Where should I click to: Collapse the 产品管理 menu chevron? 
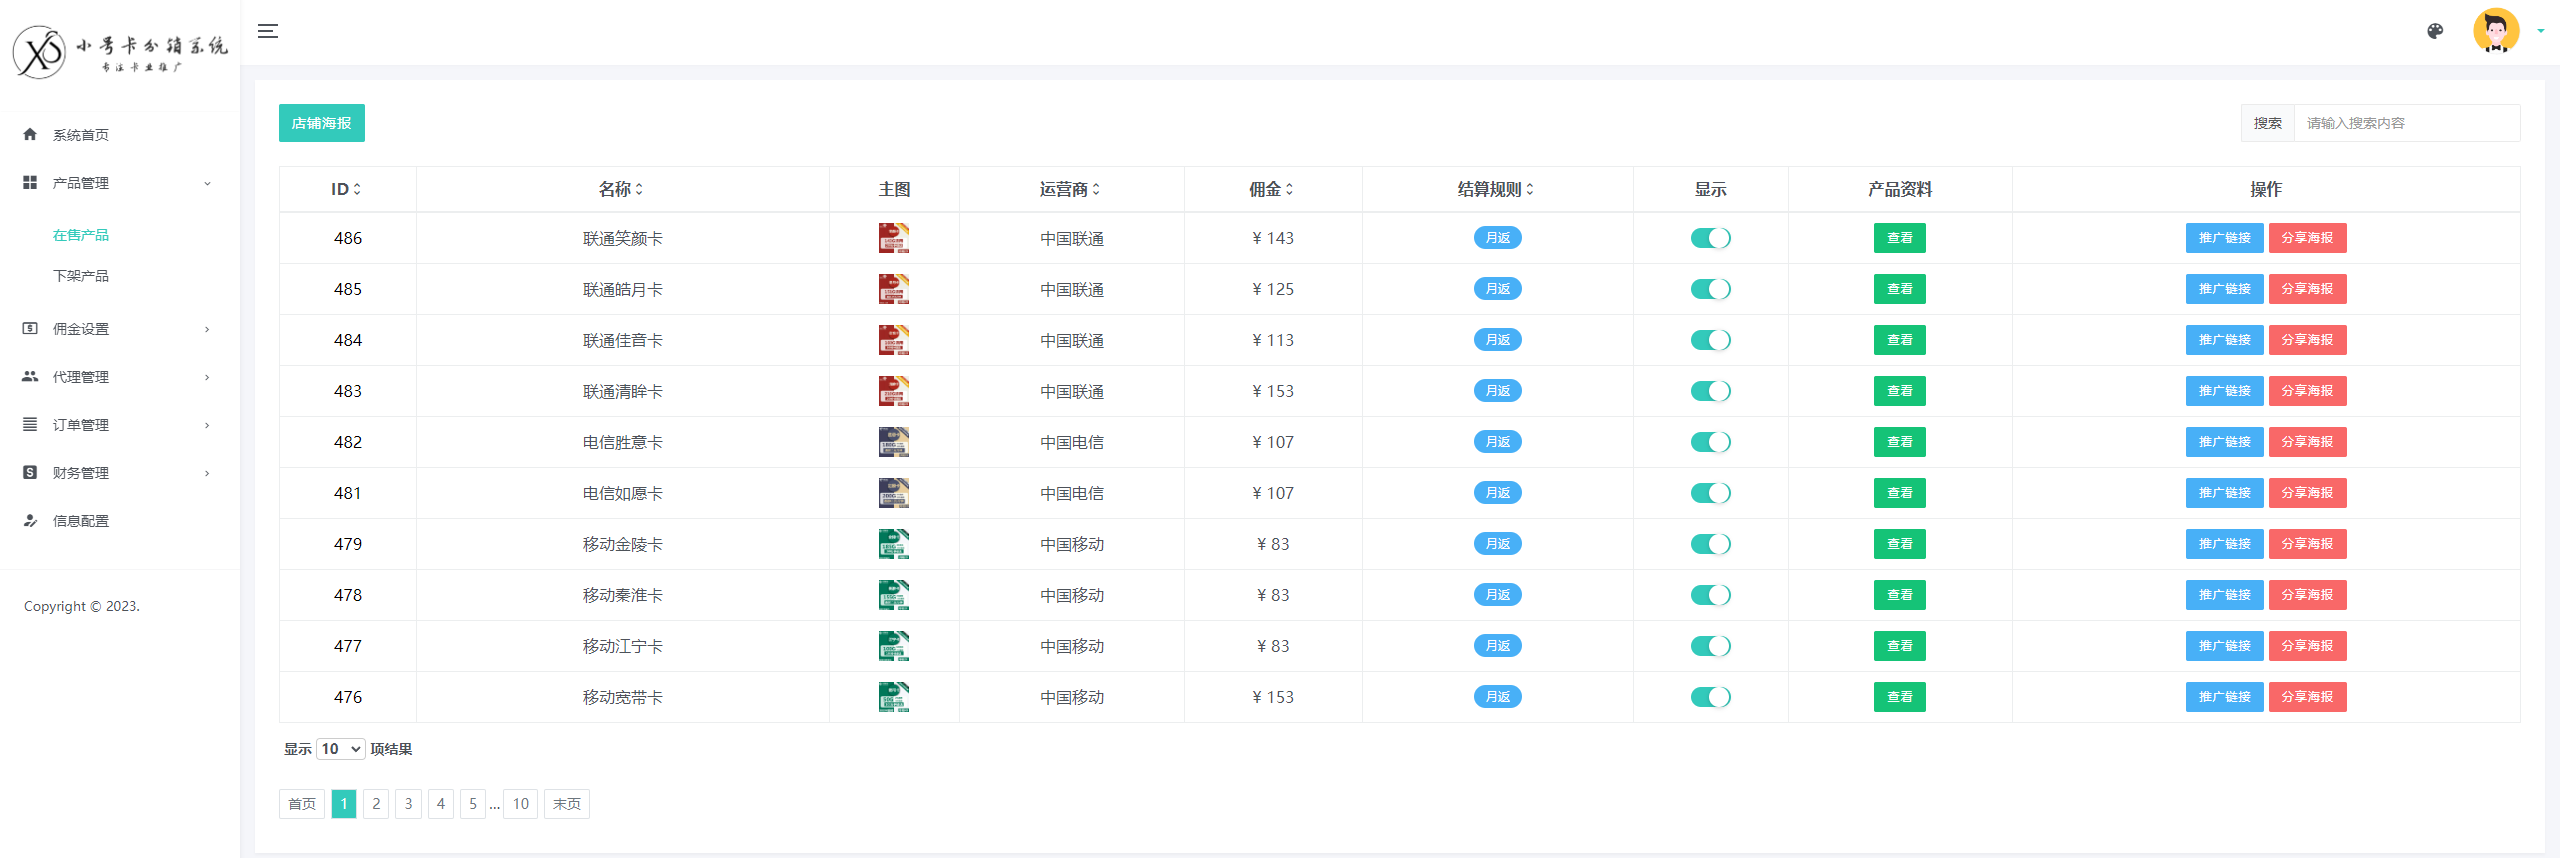pyautogui.click(x=207, y=183)
